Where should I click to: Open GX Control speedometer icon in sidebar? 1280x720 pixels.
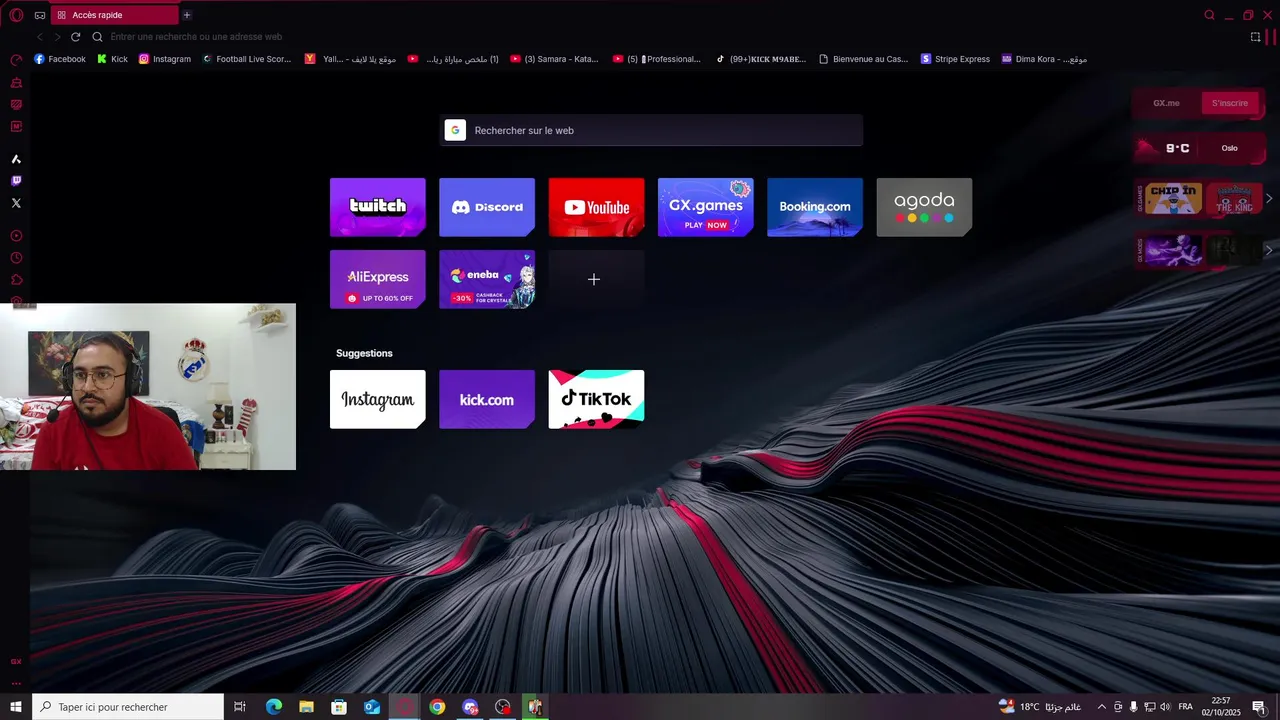point(16,60)
